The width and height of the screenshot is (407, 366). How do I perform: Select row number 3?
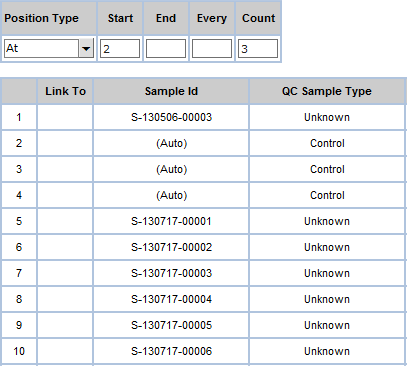[x=19, y=169]
